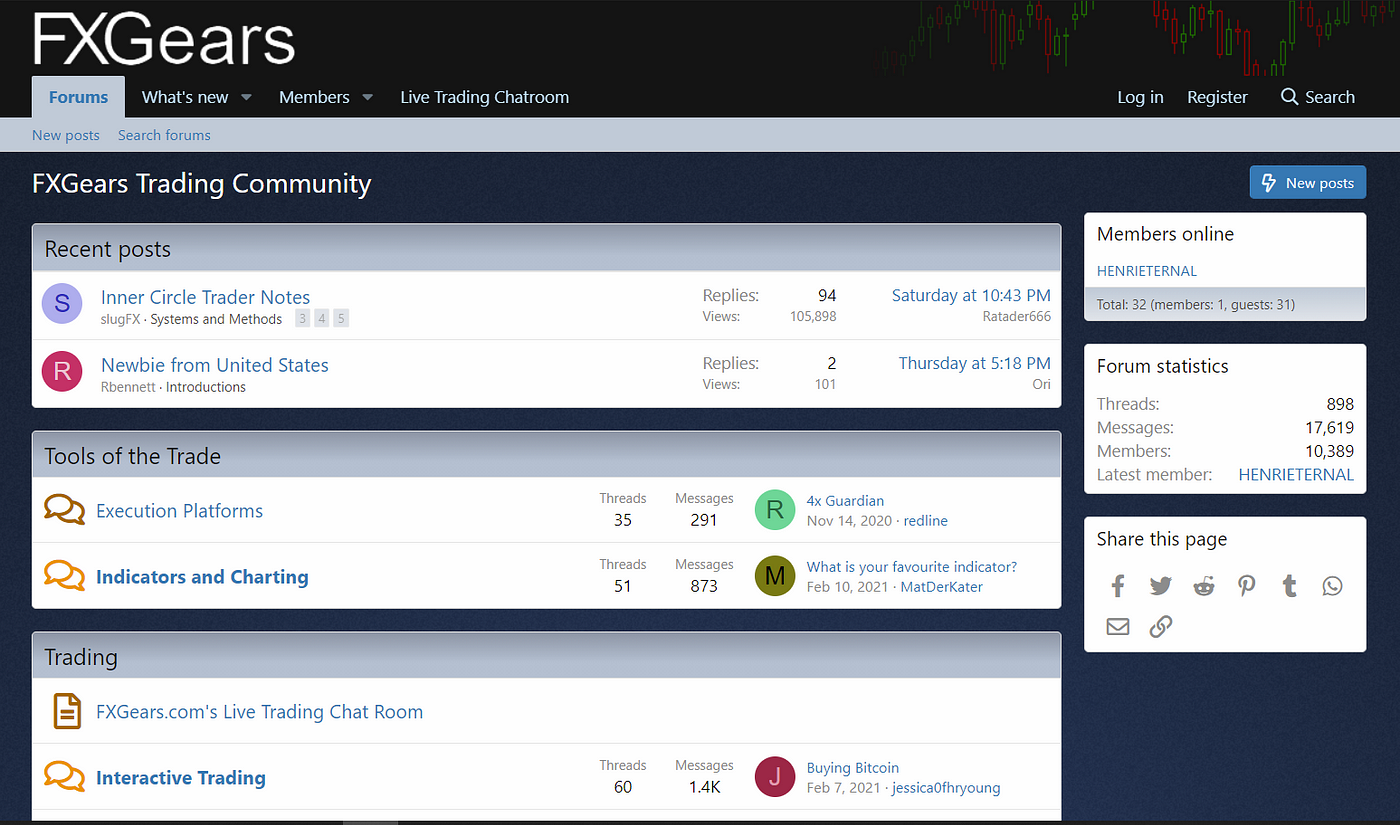Open thread Inner Circle Trader Notes
Image resolution: width=1400 pixels, height=825 pixels.
pos(205,297)
